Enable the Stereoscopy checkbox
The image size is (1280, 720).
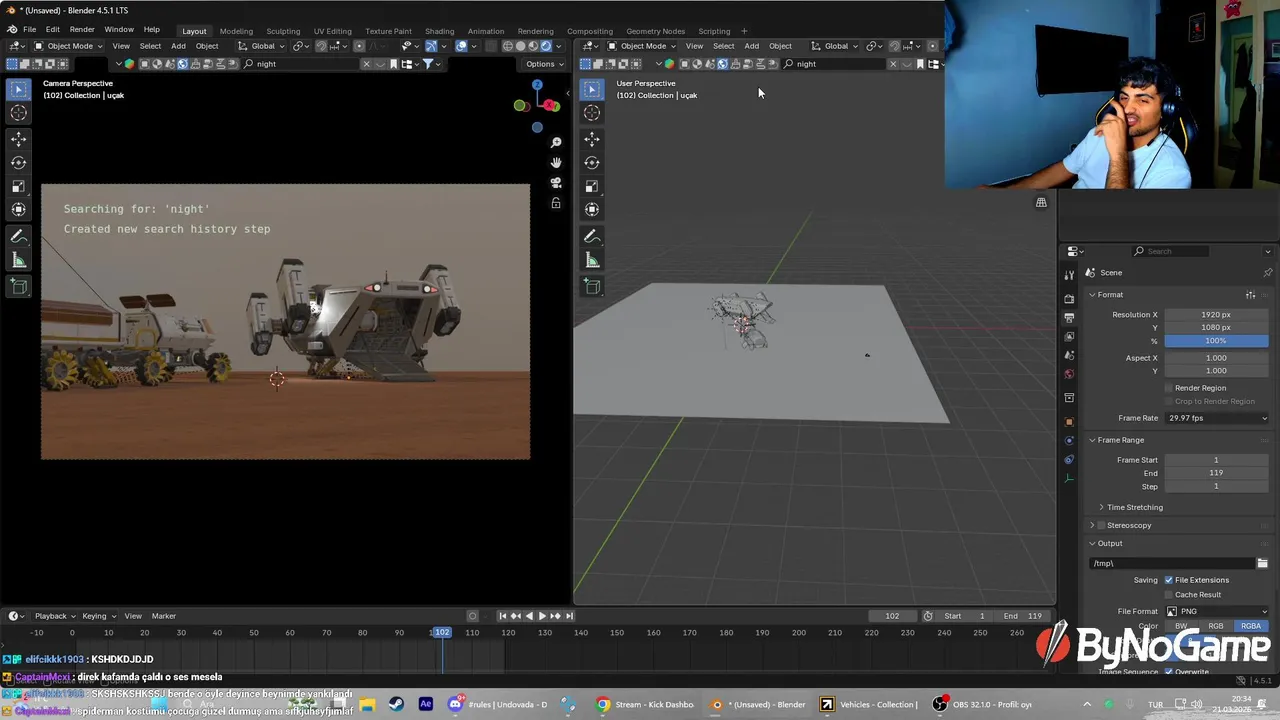pyautogui.click(x=1102, y=525)
